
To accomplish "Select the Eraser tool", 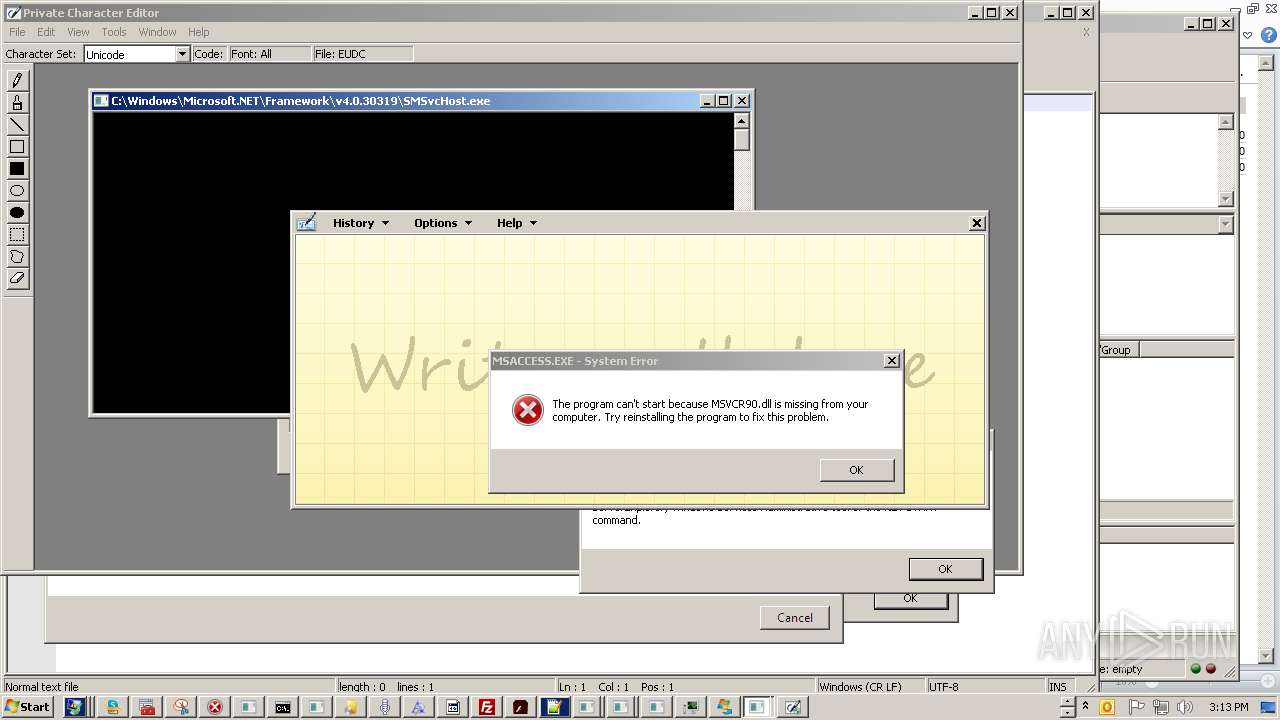I will [17, 279].
